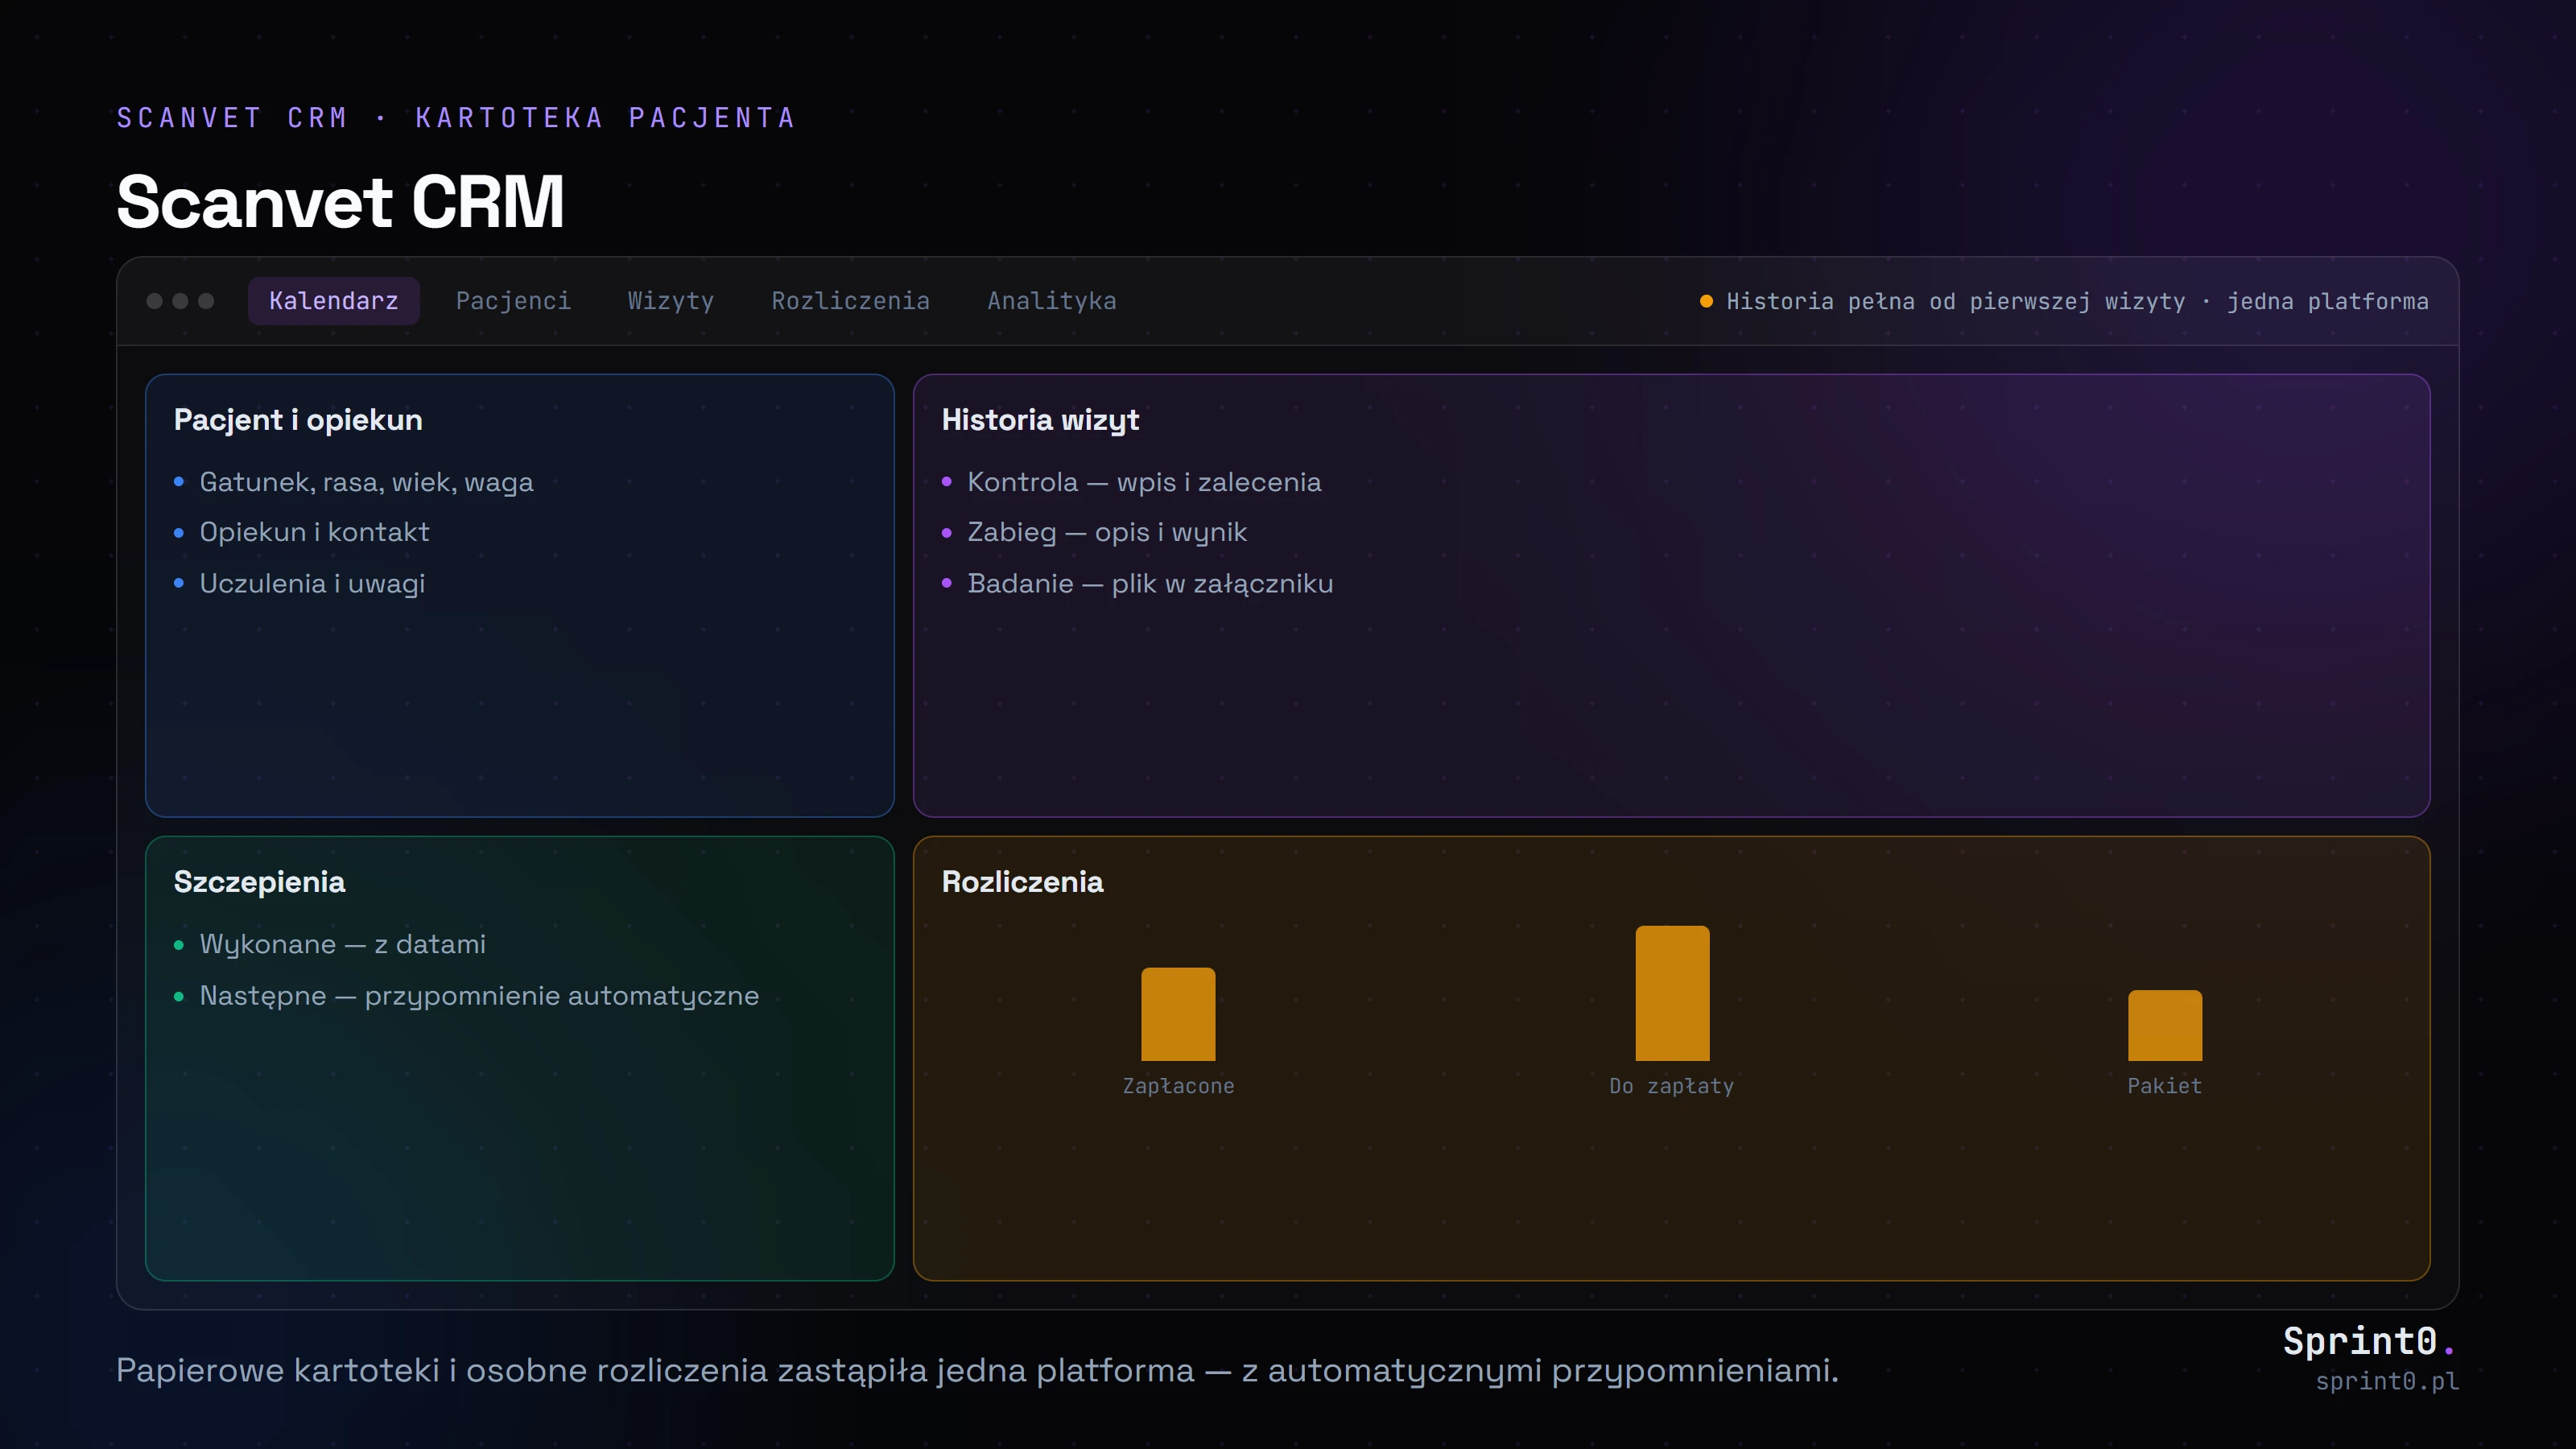Click the "Papierowe kartoteki" caption sentence

pyautogui.click(x=977, y=1370)
